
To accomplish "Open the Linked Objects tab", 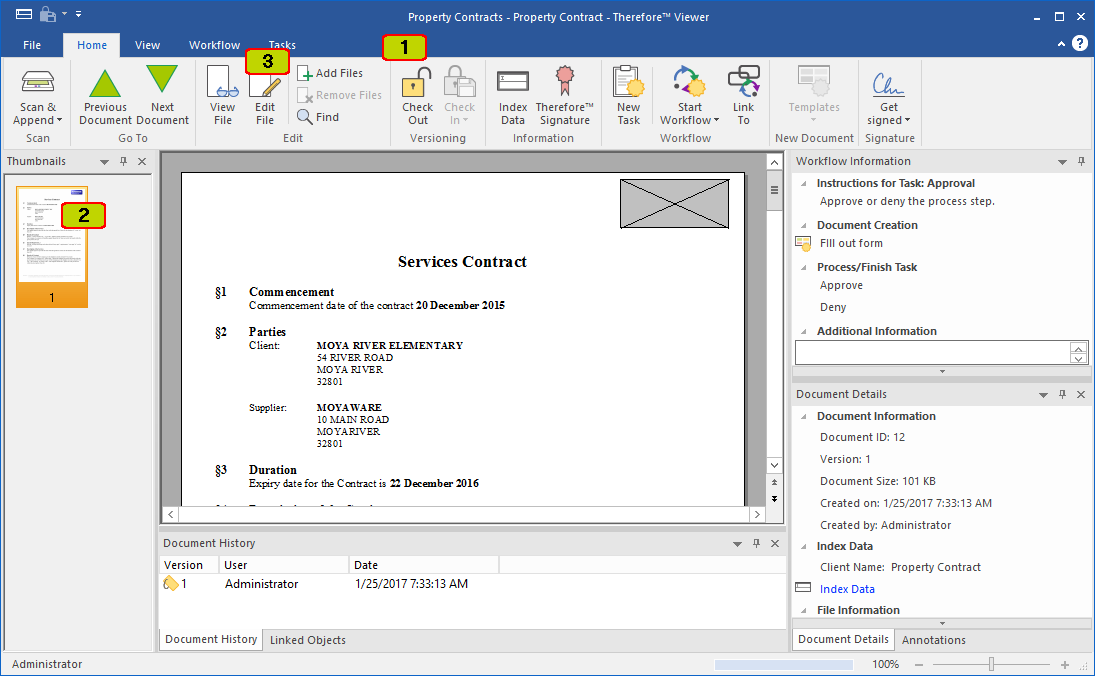I will 307,639.
